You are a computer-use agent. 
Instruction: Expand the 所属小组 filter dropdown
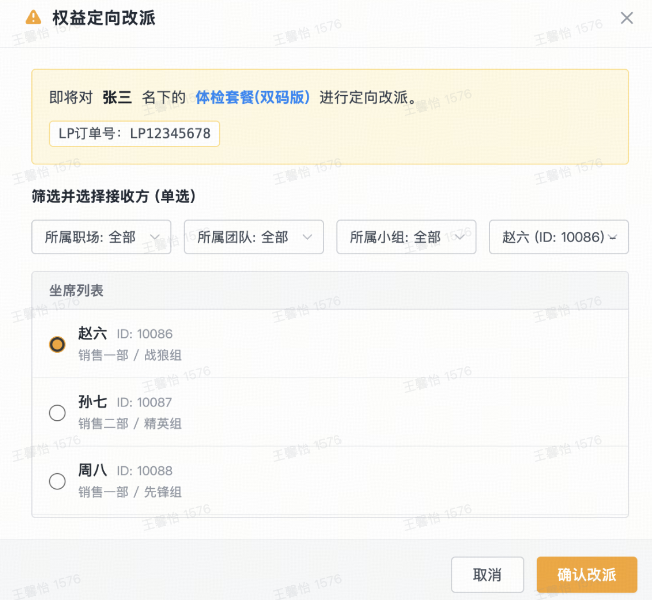click(406, 237)
